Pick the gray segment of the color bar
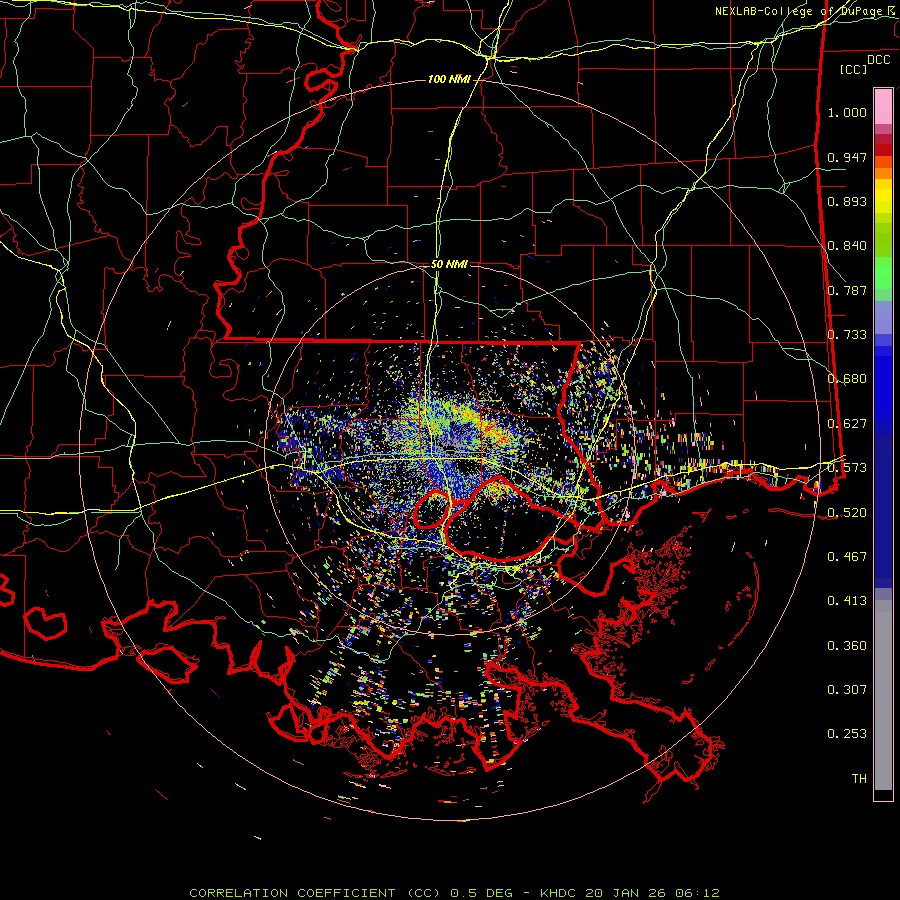This screenshot has width=900, height=900. point(883,695)
